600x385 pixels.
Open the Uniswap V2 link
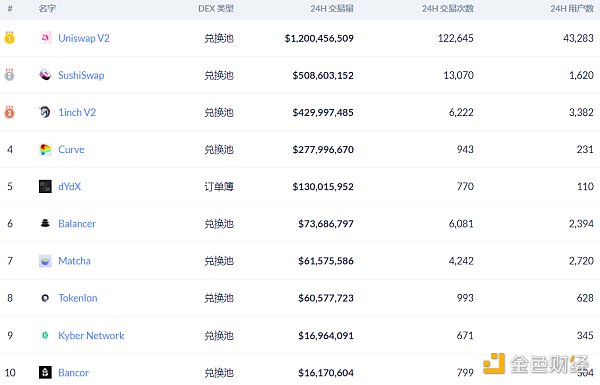(x=84, y=38)
